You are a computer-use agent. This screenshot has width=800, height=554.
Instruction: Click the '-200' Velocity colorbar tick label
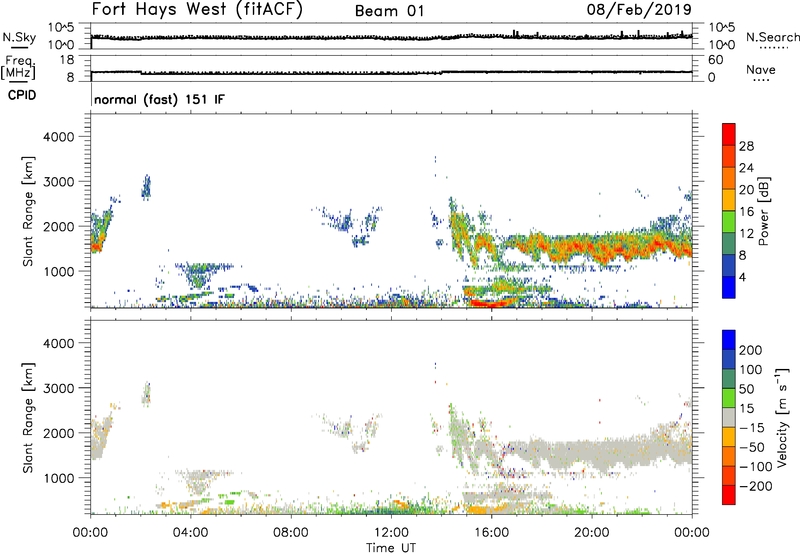755,486
